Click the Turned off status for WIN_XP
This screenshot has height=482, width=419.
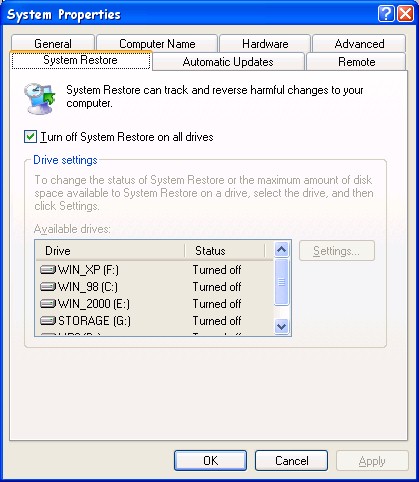tap(217, 269)
